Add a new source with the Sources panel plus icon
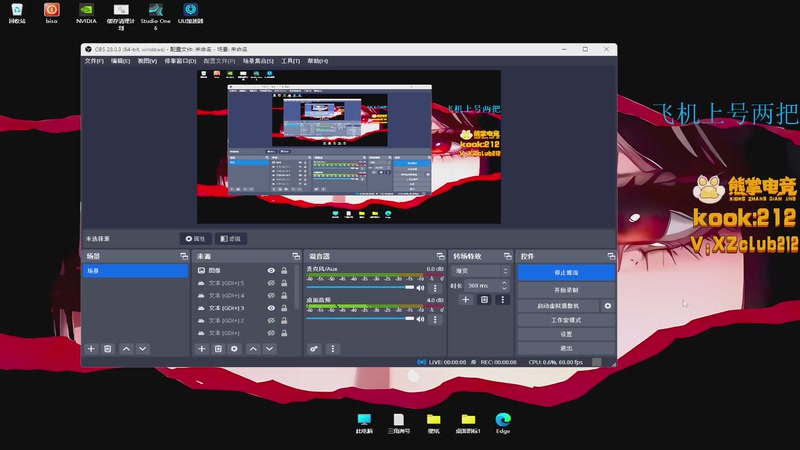Image resolution: width=800 pixels, height=450 pixels. [202, 348]
